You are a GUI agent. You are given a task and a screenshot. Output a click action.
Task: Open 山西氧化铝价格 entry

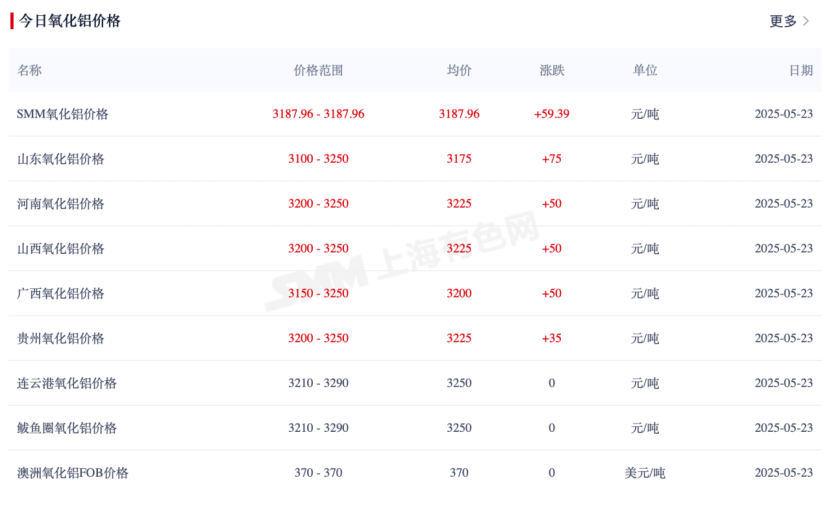pyautogui.click(x=60, y=249)
